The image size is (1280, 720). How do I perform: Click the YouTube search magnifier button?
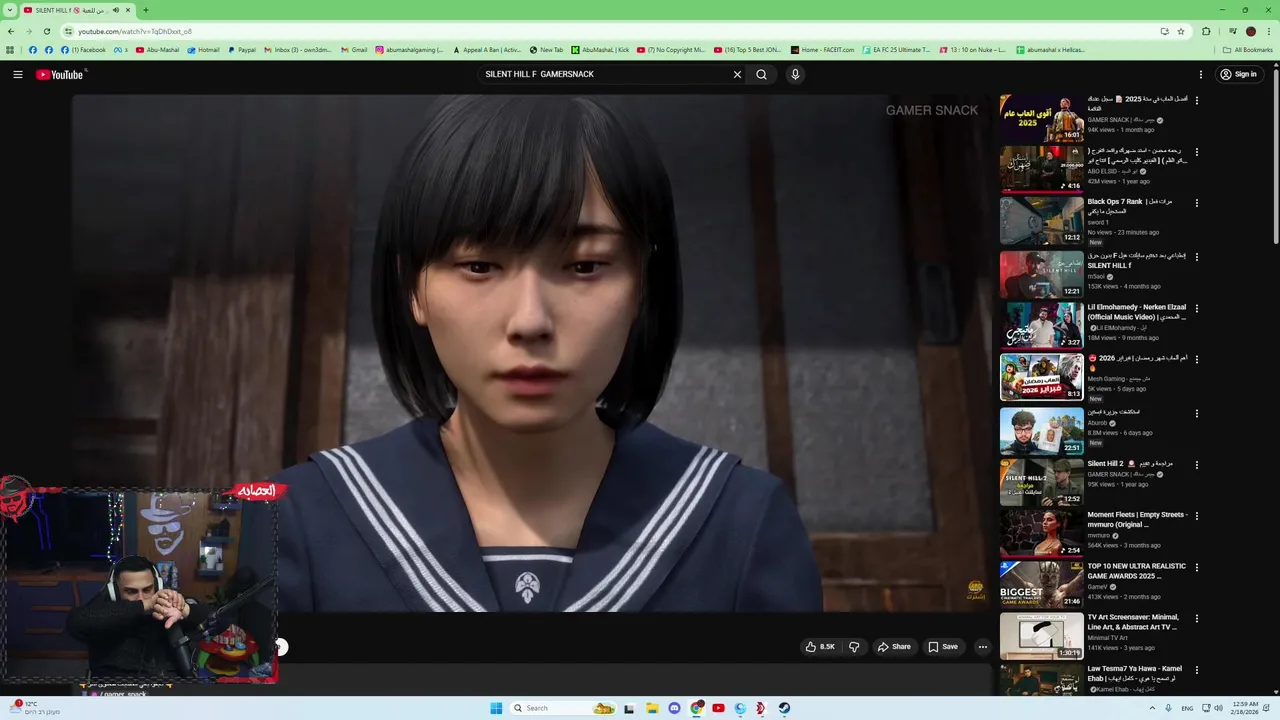tap(761, 75)
